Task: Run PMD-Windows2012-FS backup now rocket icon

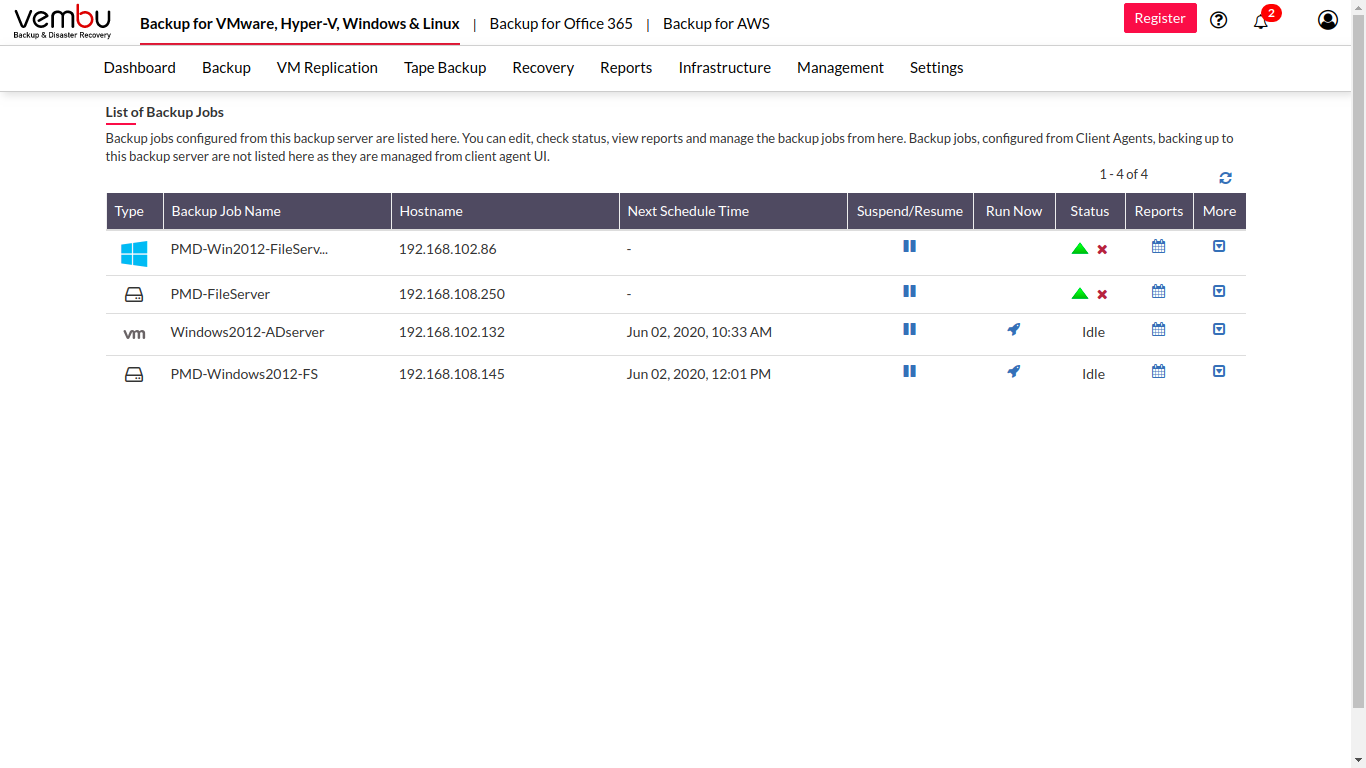Action: 1014,371
